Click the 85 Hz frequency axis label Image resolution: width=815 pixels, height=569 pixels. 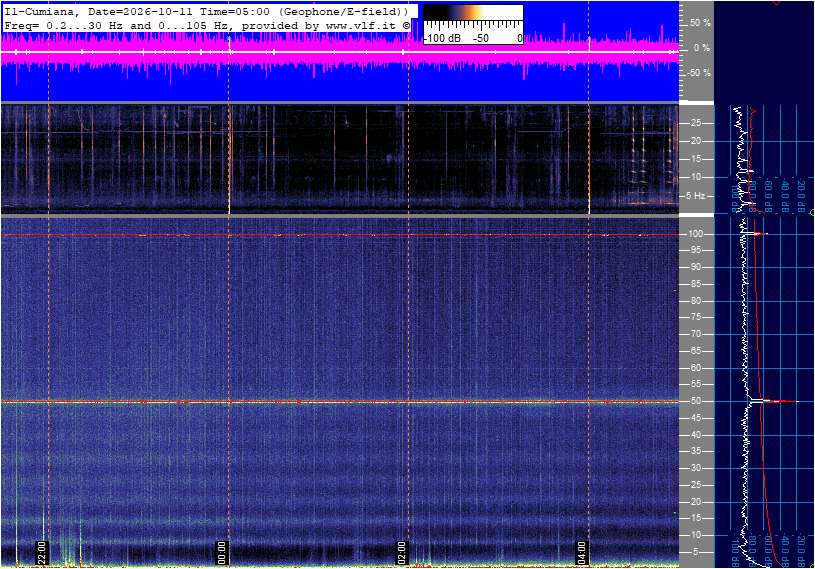(695, 284)
